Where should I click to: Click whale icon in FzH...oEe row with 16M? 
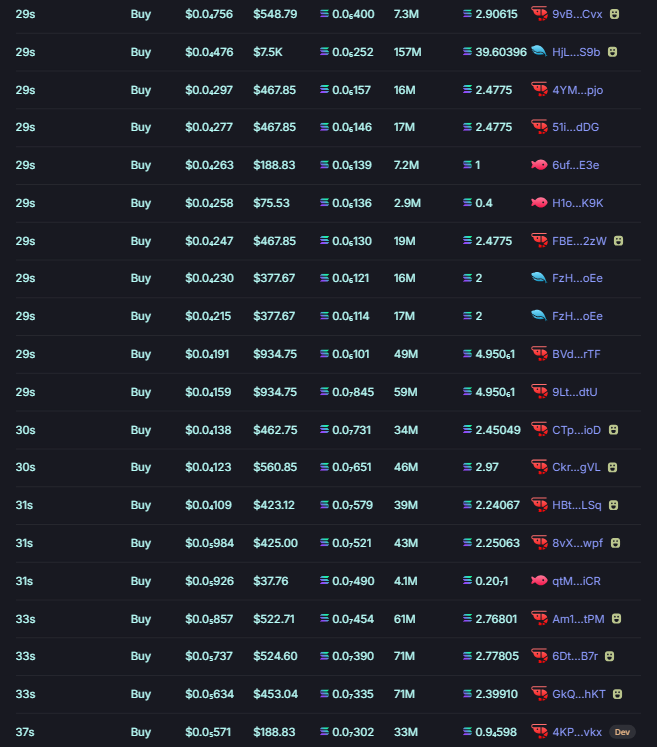[x=539, y=277]
